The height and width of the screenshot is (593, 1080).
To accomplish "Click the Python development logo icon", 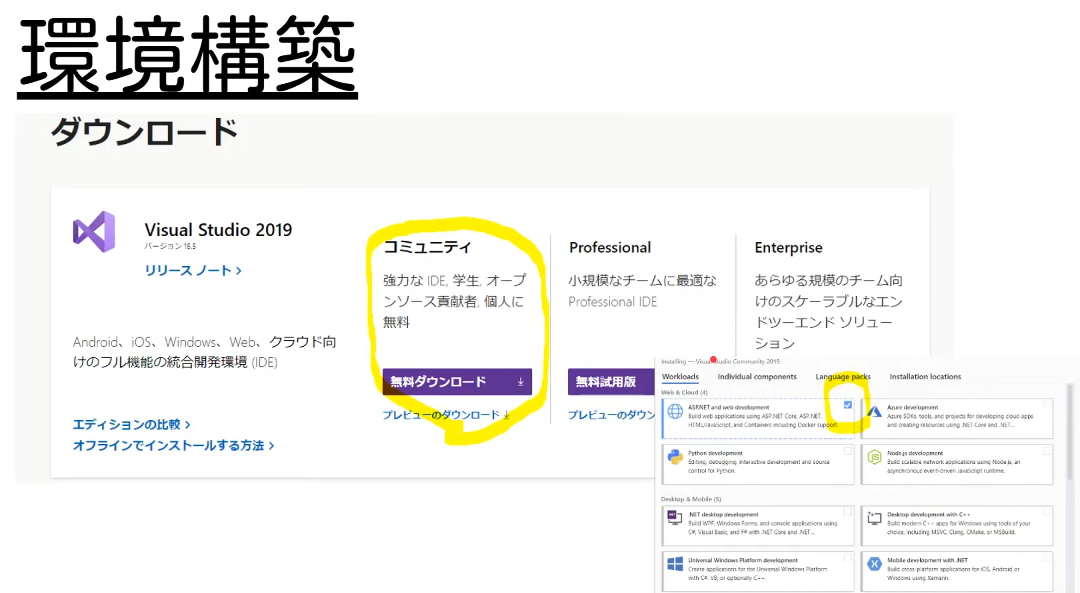I will [675, 457].
